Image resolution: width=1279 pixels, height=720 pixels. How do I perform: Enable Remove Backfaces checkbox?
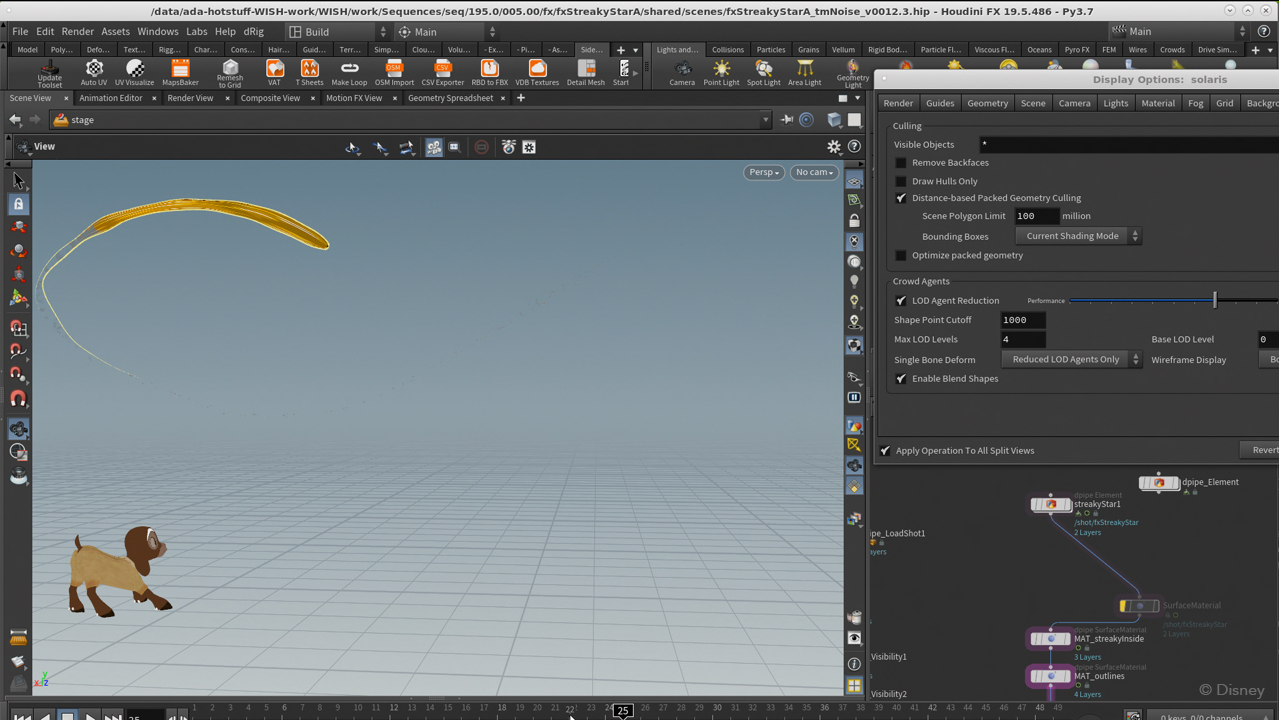pos(901,163)
